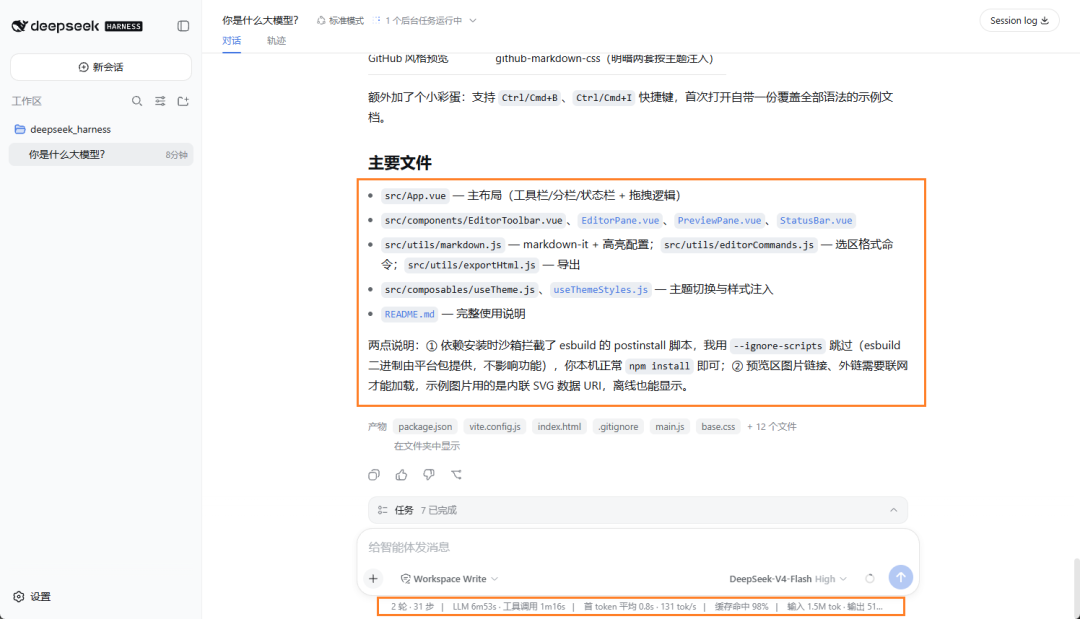Click the src/utils/exportHtml.js code label

[471, 265]
